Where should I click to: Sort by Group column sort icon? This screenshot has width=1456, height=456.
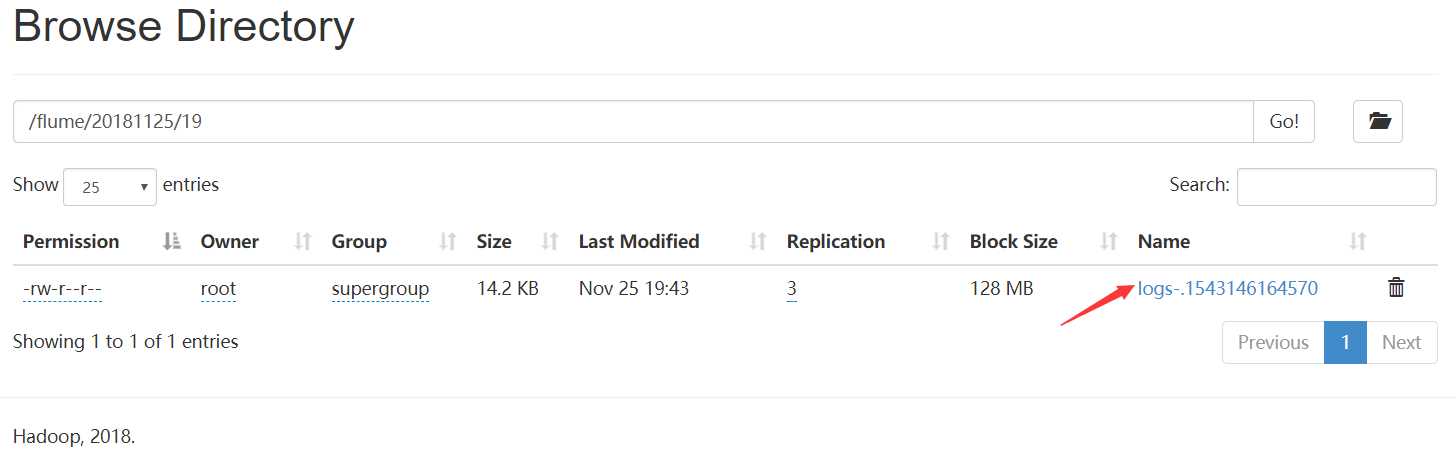(448, 241)
